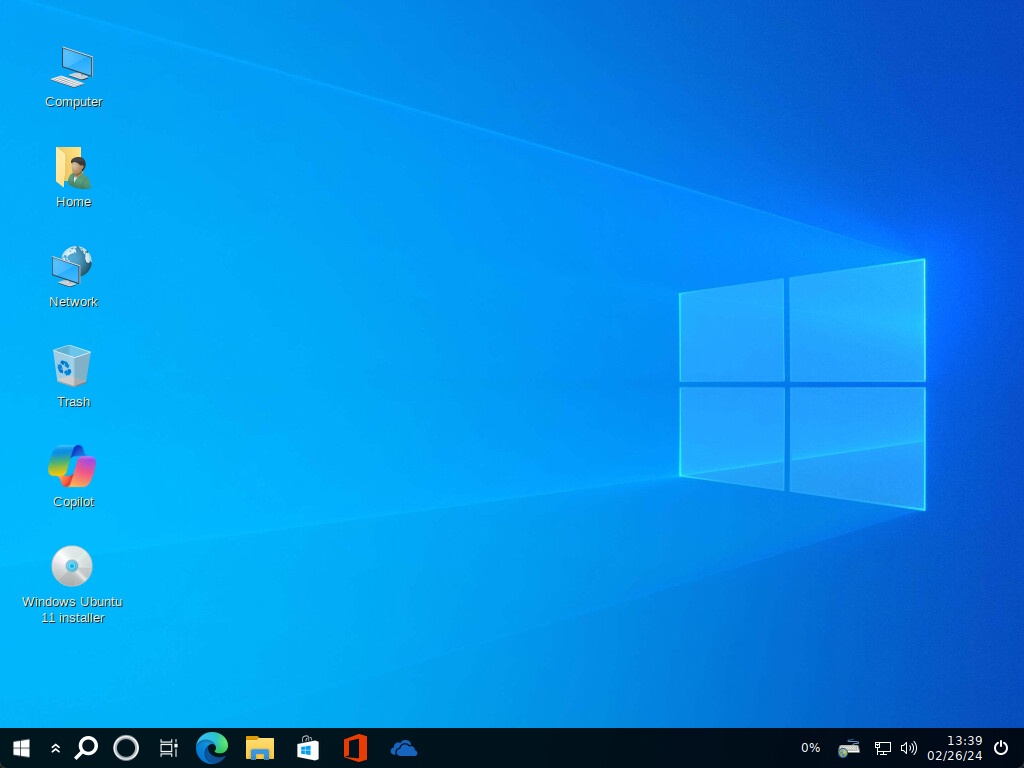Open the Office app in taskbar
Screen dimensions: 1024x768
[355, 748]
